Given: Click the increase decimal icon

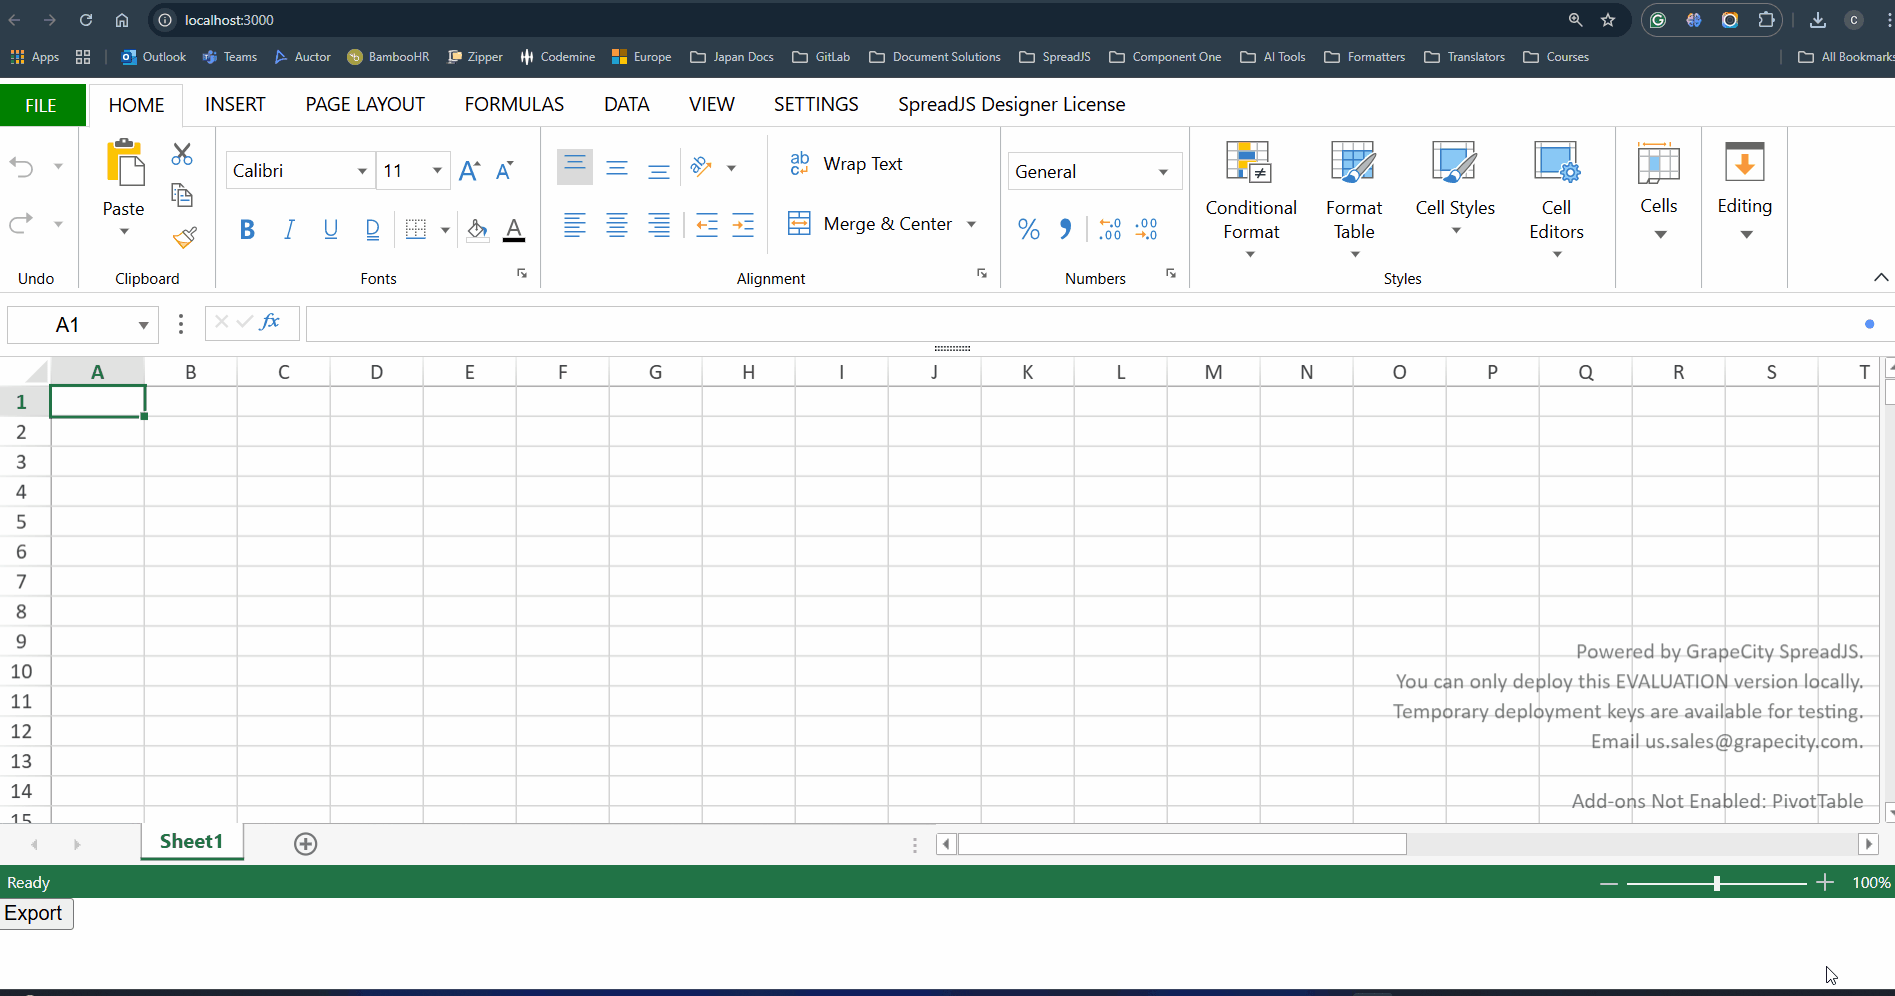Looking at the screenshot, I should [1110, 229].
